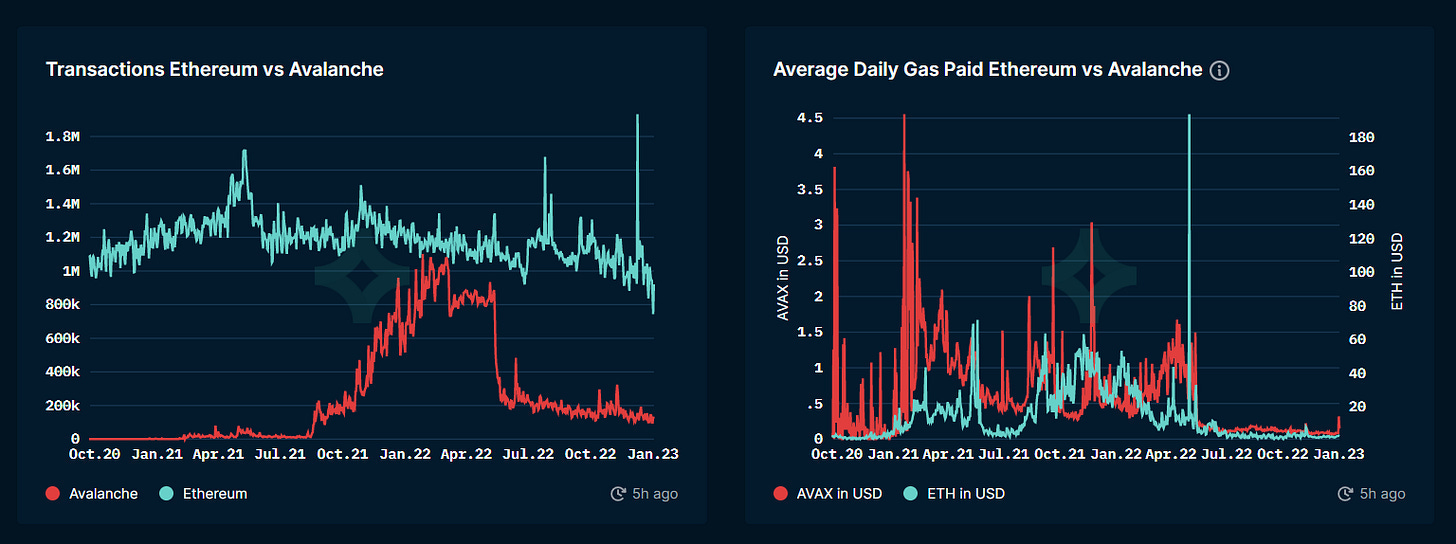Click Jul.22 x-axis label in Transactions chart
This screenshot has height=544, width=1456.
point(528,454)
